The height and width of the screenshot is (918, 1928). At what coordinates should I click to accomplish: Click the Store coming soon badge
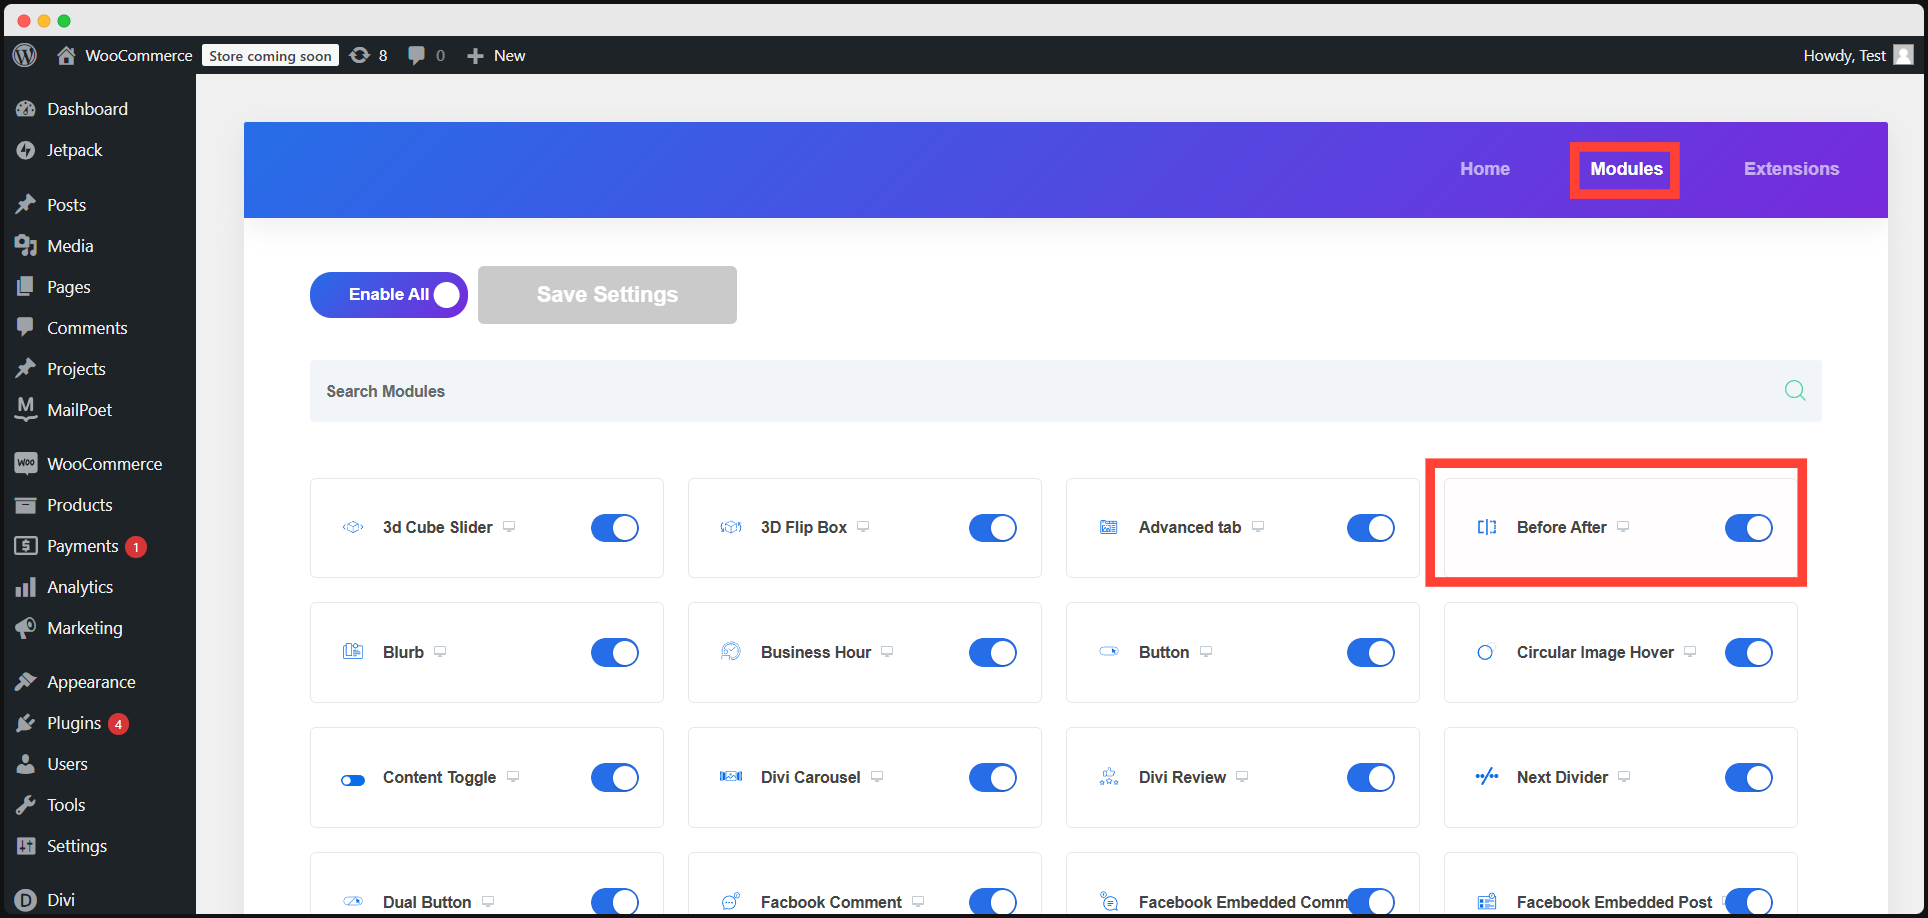coord(270,56)
